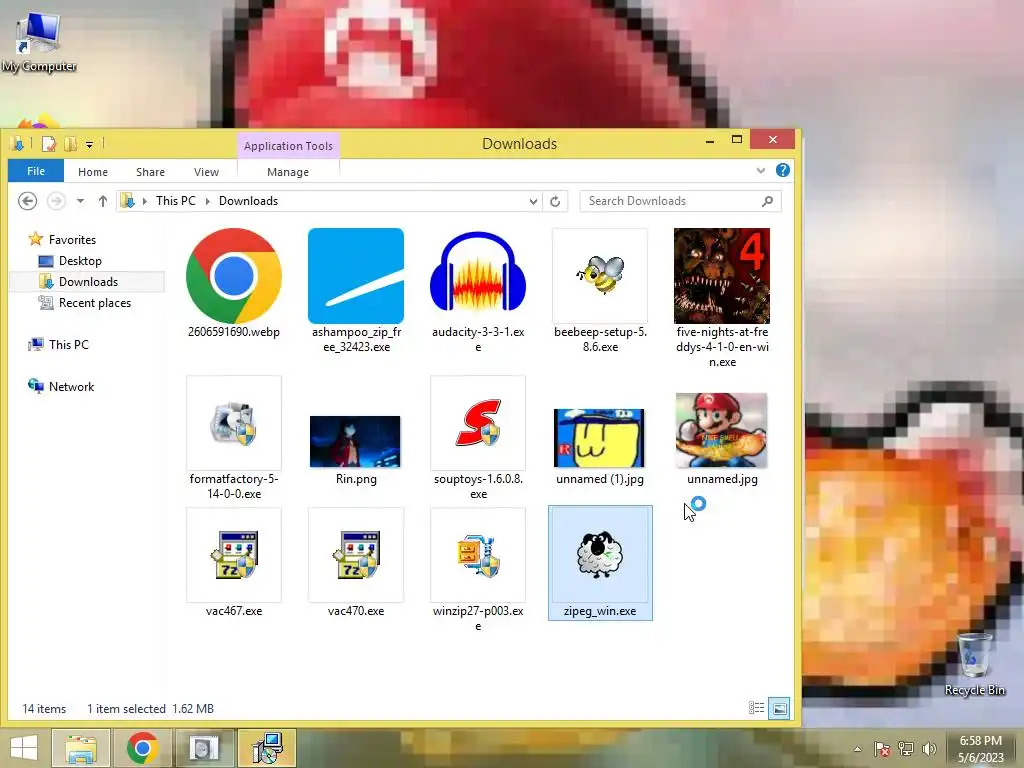Select the vac470.exe file icon
Screen dimensions: 1024x768
[356, 555]
